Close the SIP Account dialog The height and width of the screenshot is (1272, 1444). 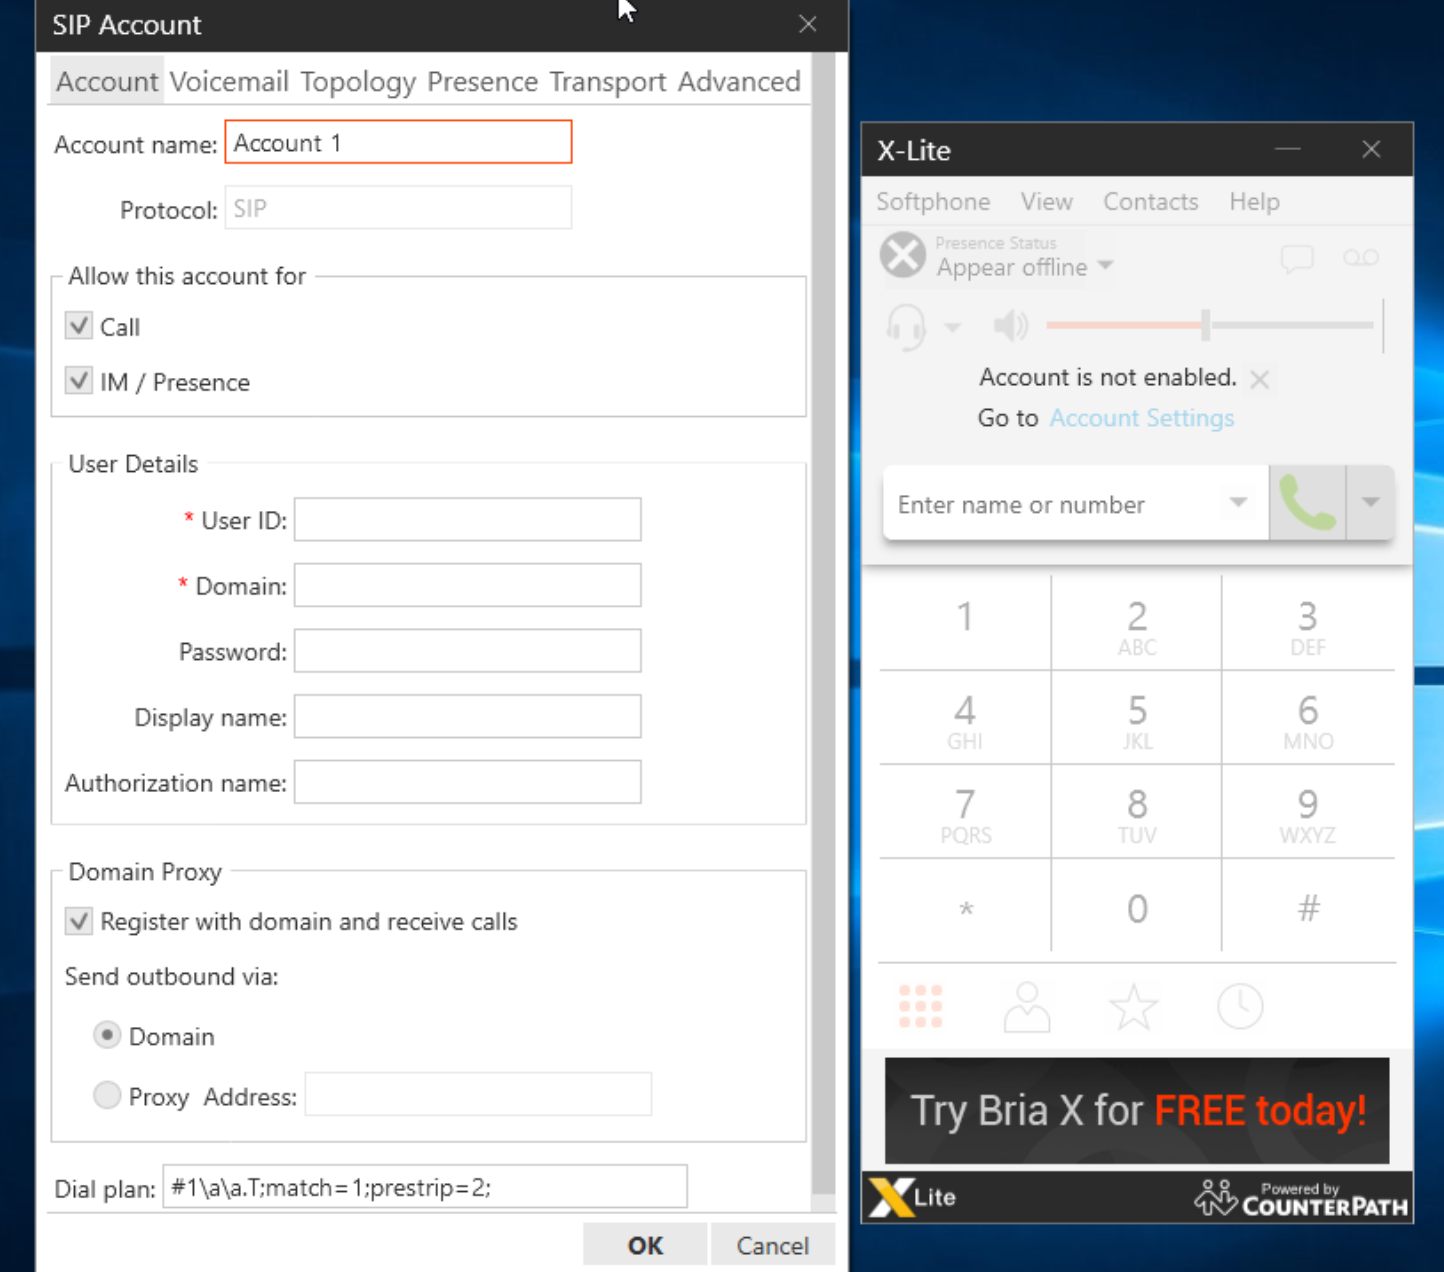pyautogui.click(x=808, y=24)
